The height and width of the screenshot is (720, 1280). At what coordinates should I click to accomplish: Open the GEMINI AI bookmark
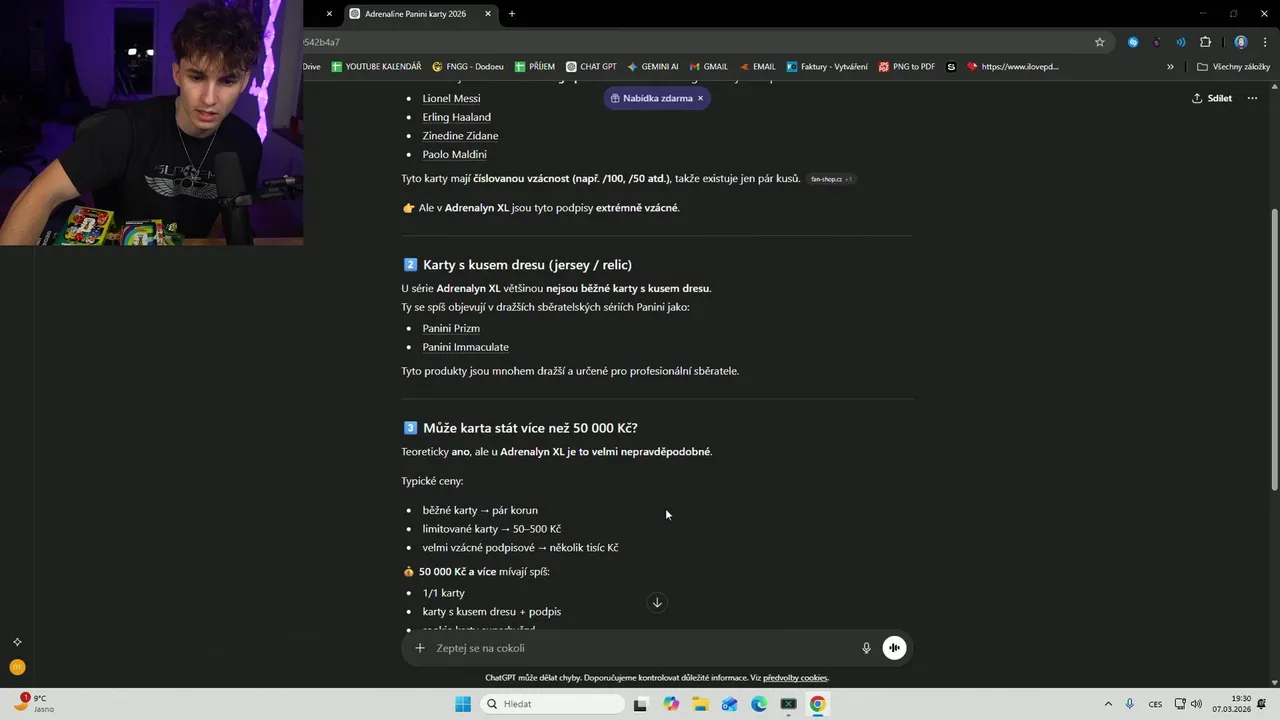click(x=653, y=67)
